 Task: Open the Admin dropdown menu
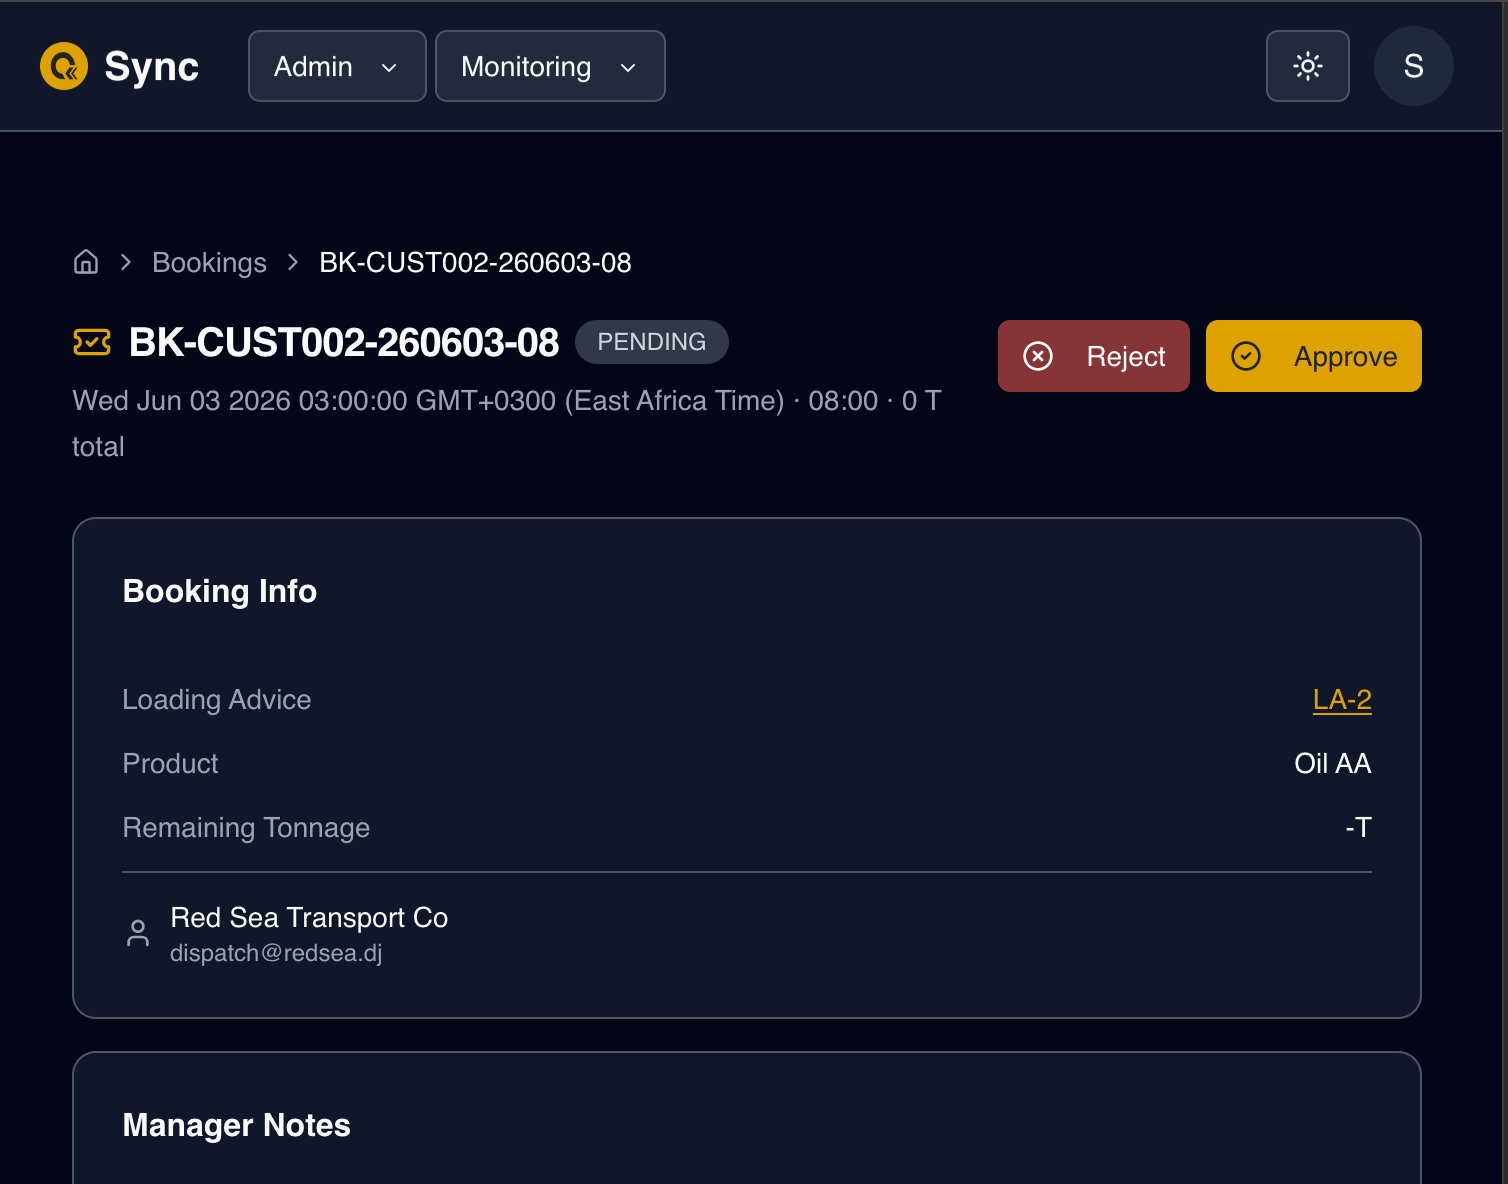coord(337,66)
